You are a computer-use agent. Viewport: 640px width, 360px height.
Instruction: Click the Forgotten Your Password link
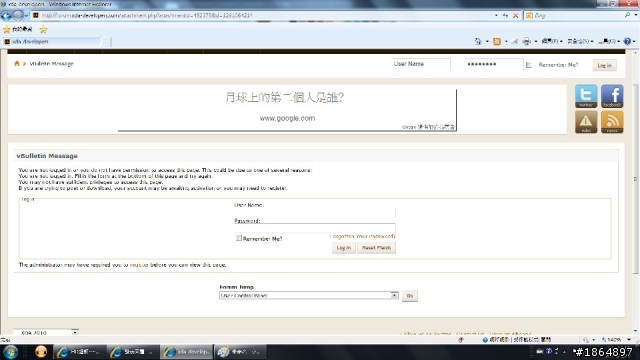click(x=362, y=236)
